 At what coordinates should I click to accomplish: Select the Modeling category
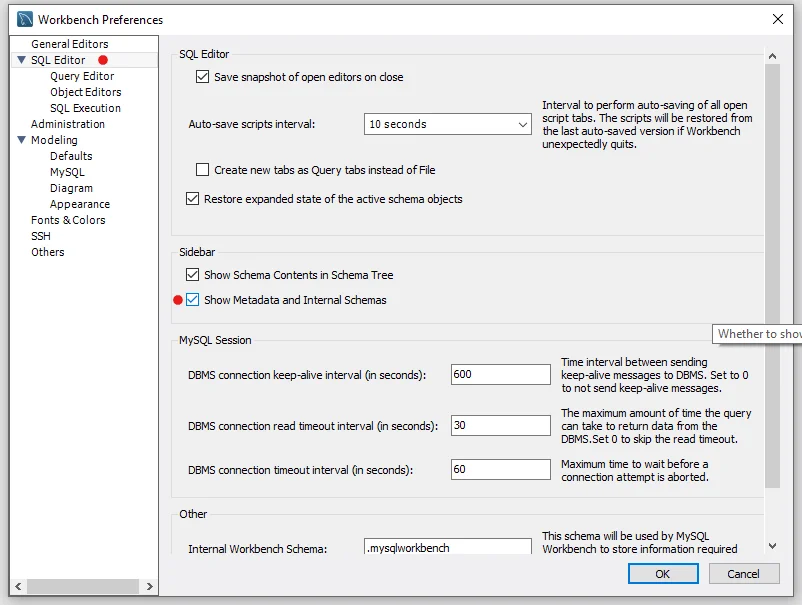click(54, 140)
